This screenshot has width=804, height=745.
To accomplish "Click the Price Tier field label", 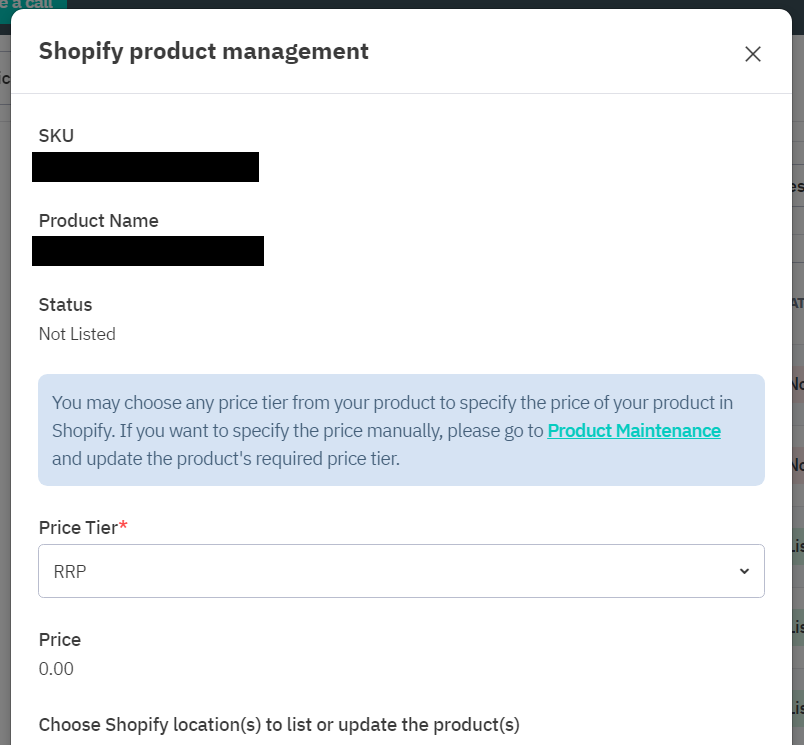I will point(78,527).
